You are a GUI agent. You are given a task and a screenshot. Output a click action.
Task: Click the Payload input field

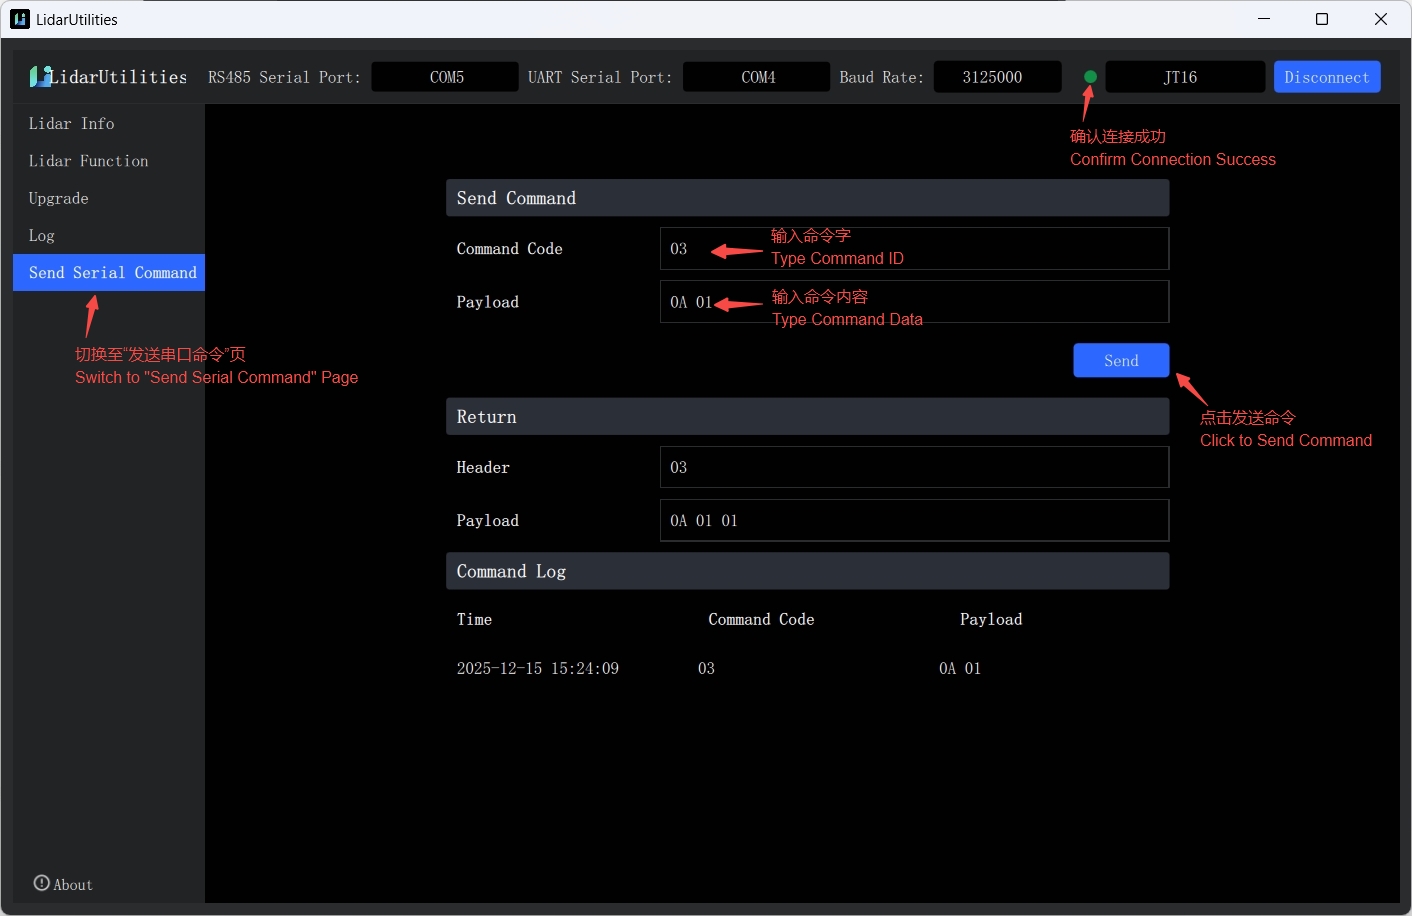[x=914, y=301]
